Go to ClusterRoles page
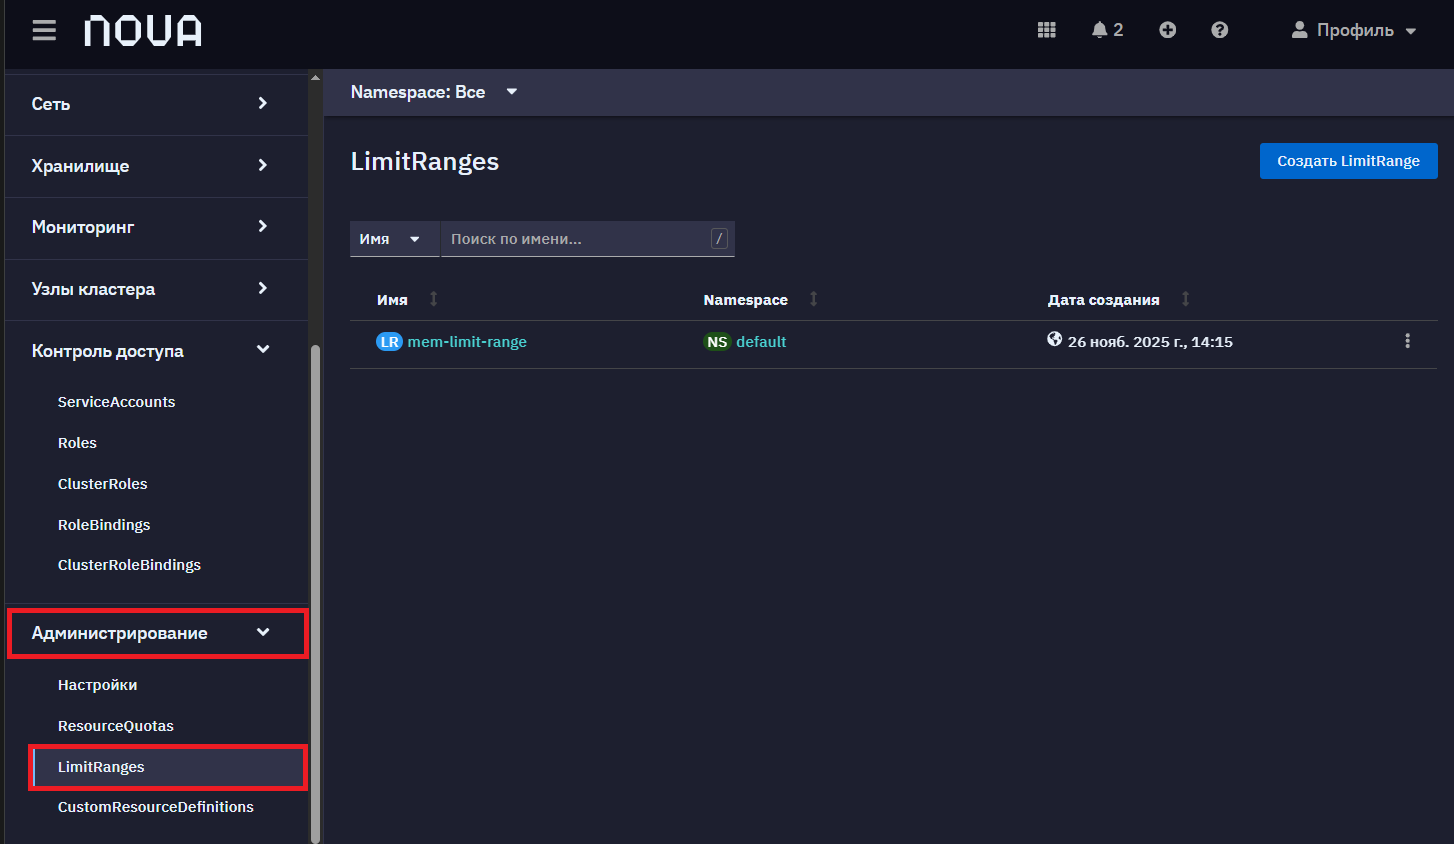This screenshot has height=844, width=1454. click(102, 484)
